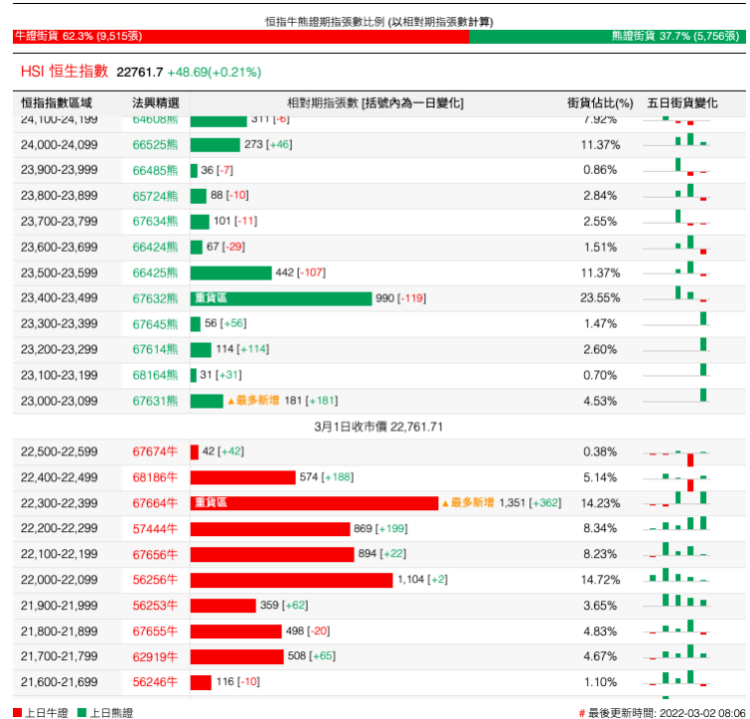
Task: Click the 66525熊 warrant link
Action: 155,145
